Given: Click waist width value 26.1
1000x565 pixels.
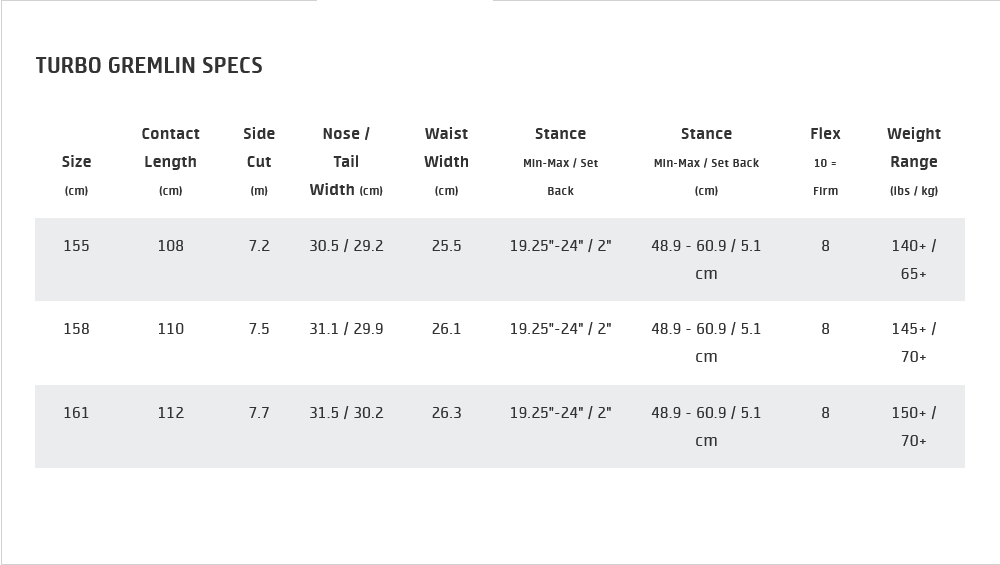Looking at the screenshot, I should point(446,329).
